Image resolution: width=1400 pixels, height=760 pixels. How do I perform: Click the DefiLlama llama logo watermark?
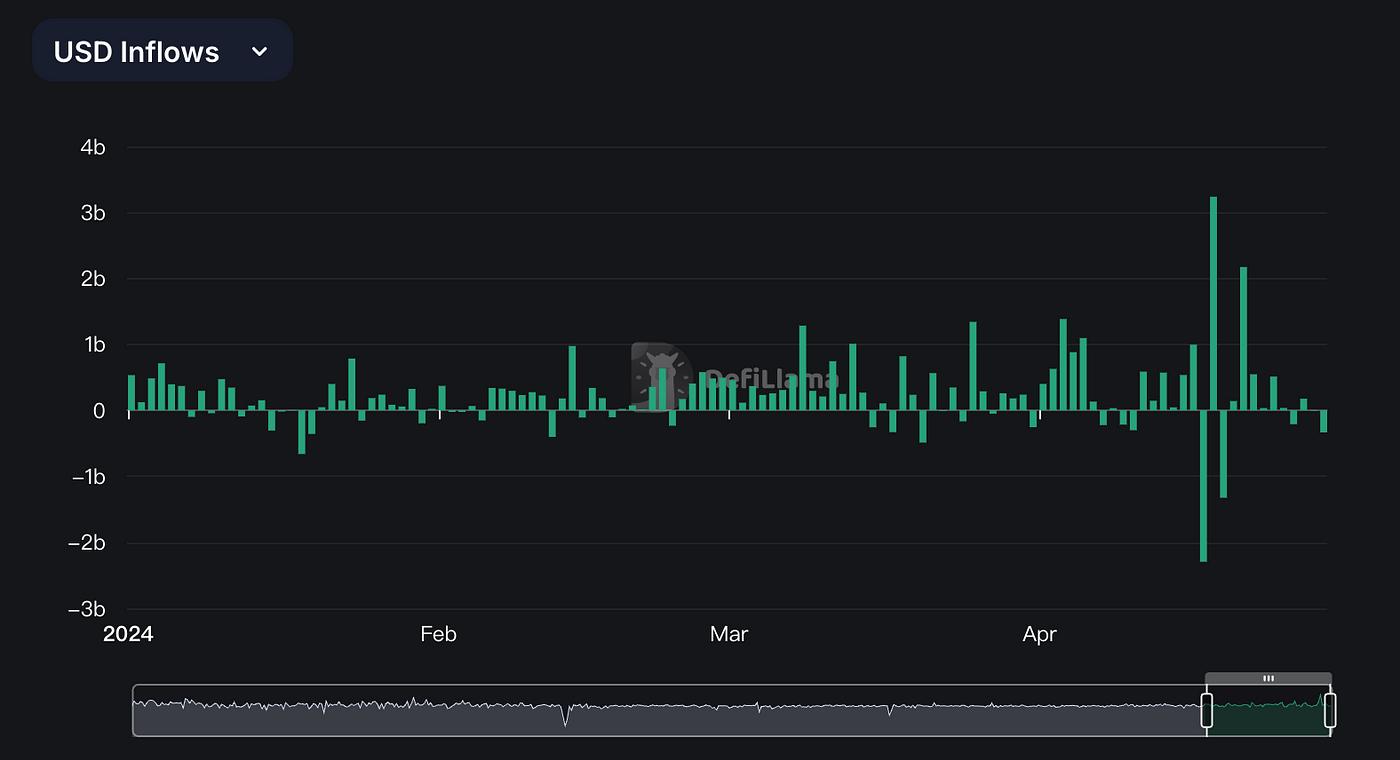(x=661, y=377)
